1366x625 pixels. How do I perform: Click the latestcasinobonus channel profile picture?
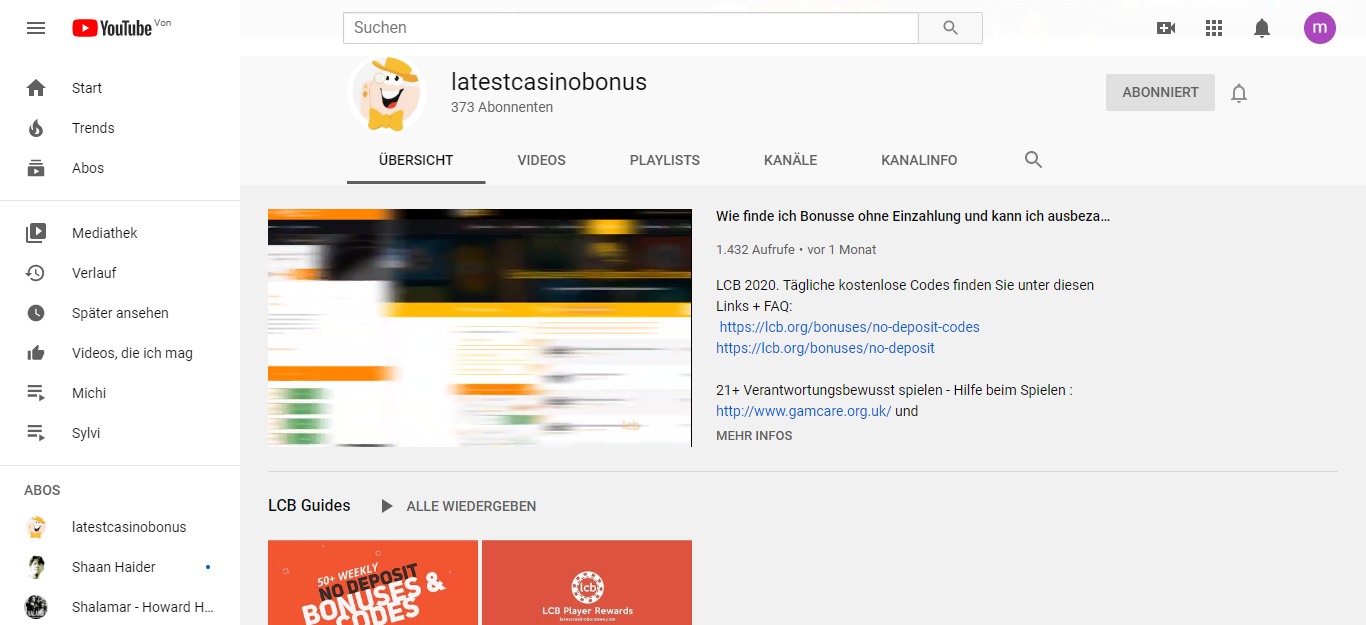pyautogui.click(x=387, y=93)
